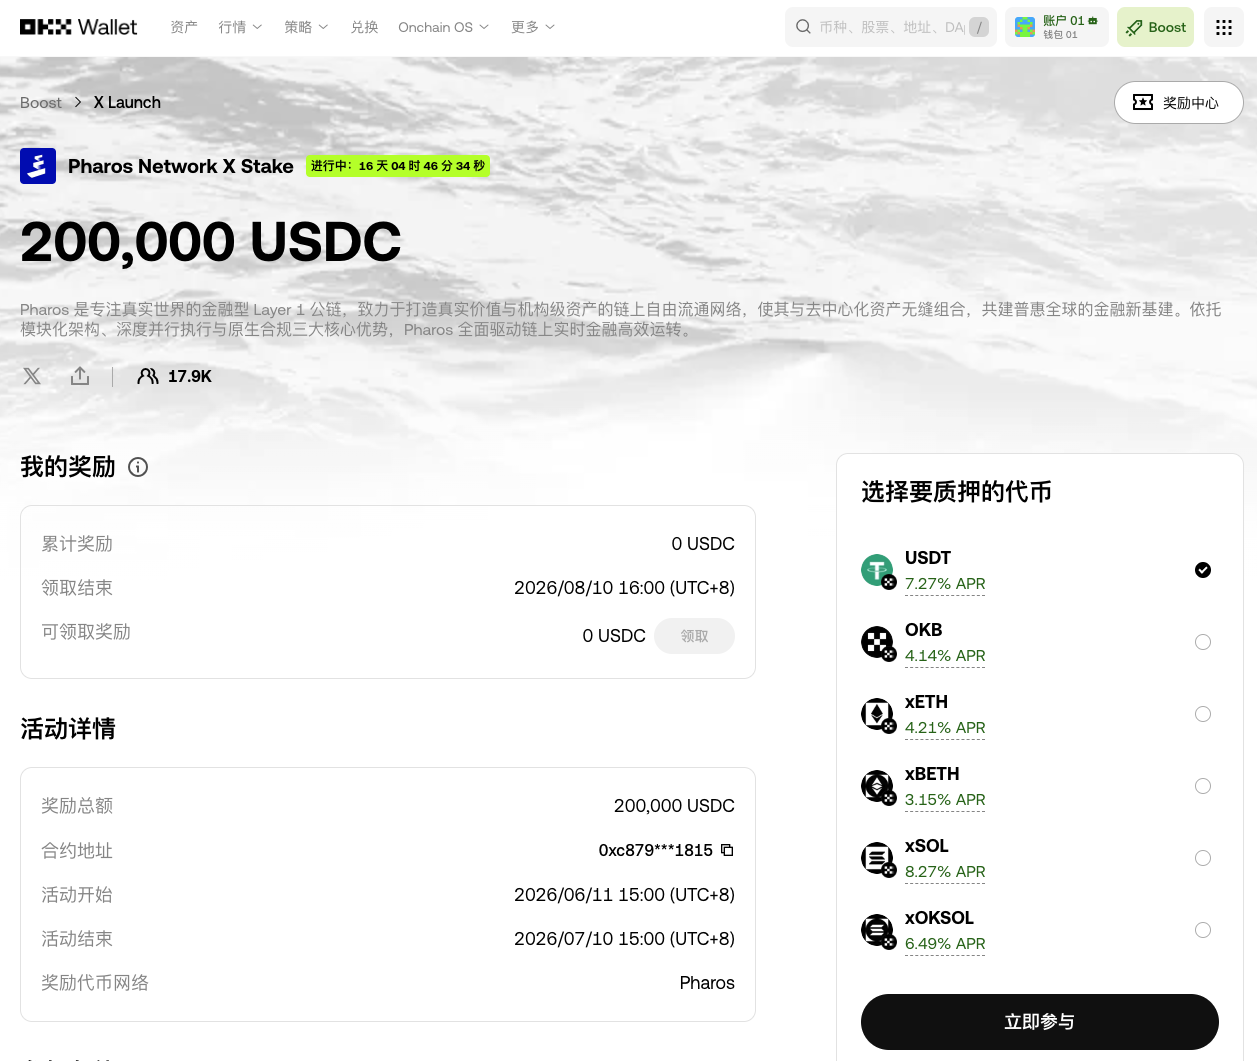Click the countdown 进行中 status badge
Image resolution: width=1257 pixels, height=1061 pixels.
tap(398, 166)
